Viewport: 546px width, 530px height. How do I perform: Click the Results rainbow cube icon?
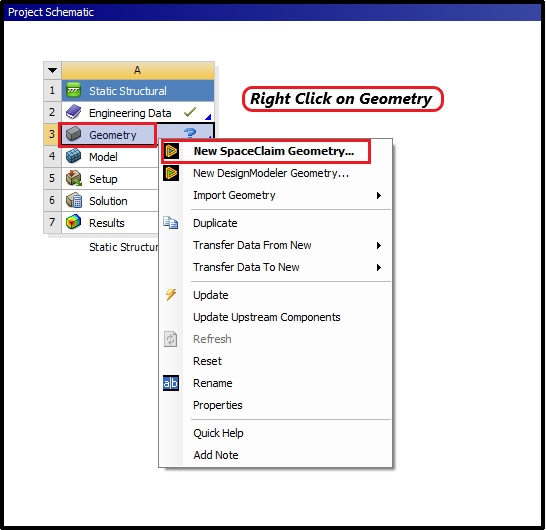point(73,222)
